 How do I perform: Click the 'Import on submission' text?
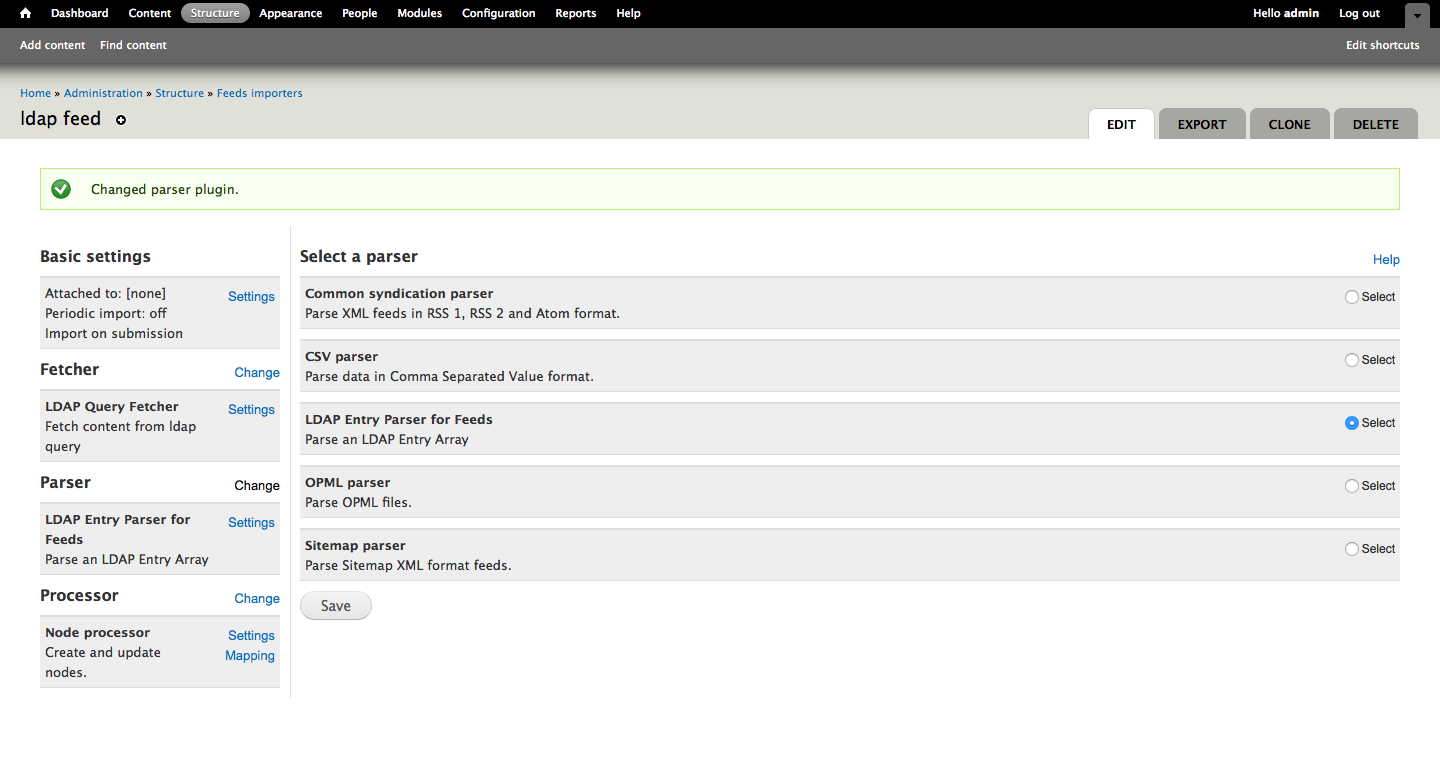click(x=114, y=334)
